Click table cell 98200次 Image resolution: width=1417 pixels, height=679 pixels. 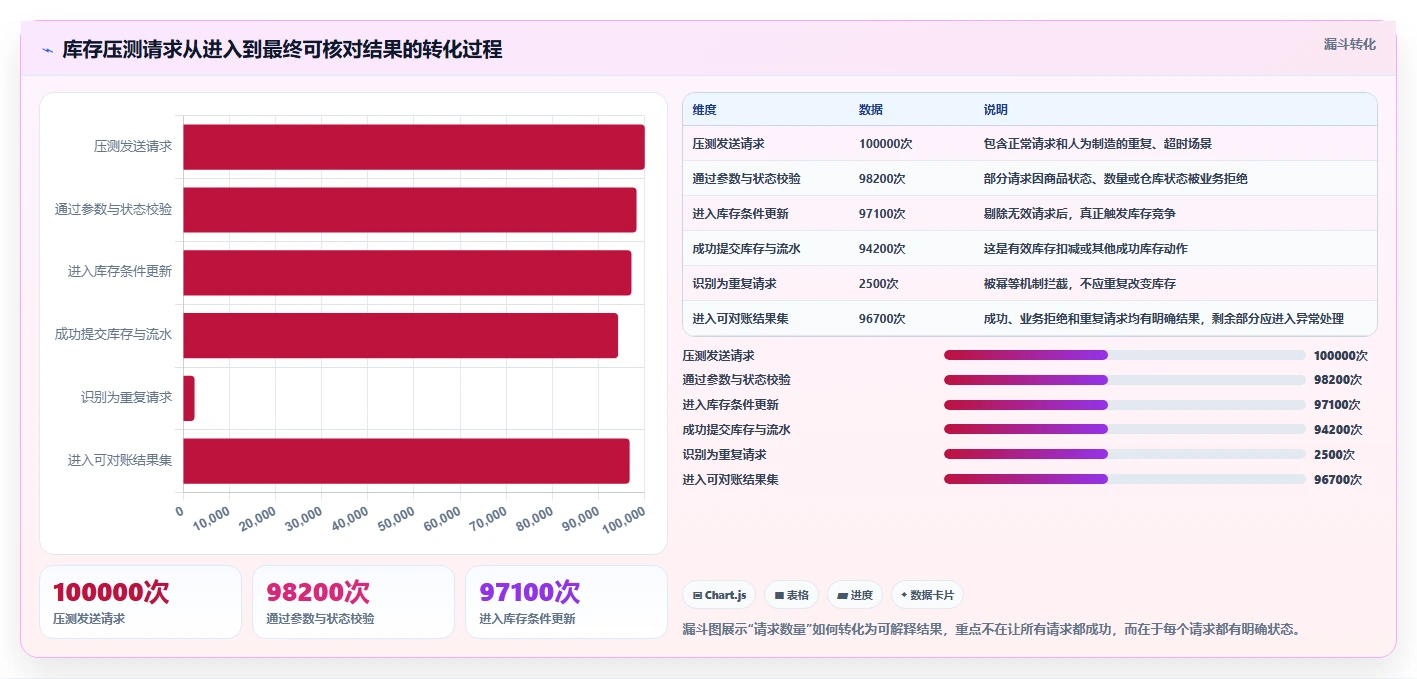[x=882, y=179]
